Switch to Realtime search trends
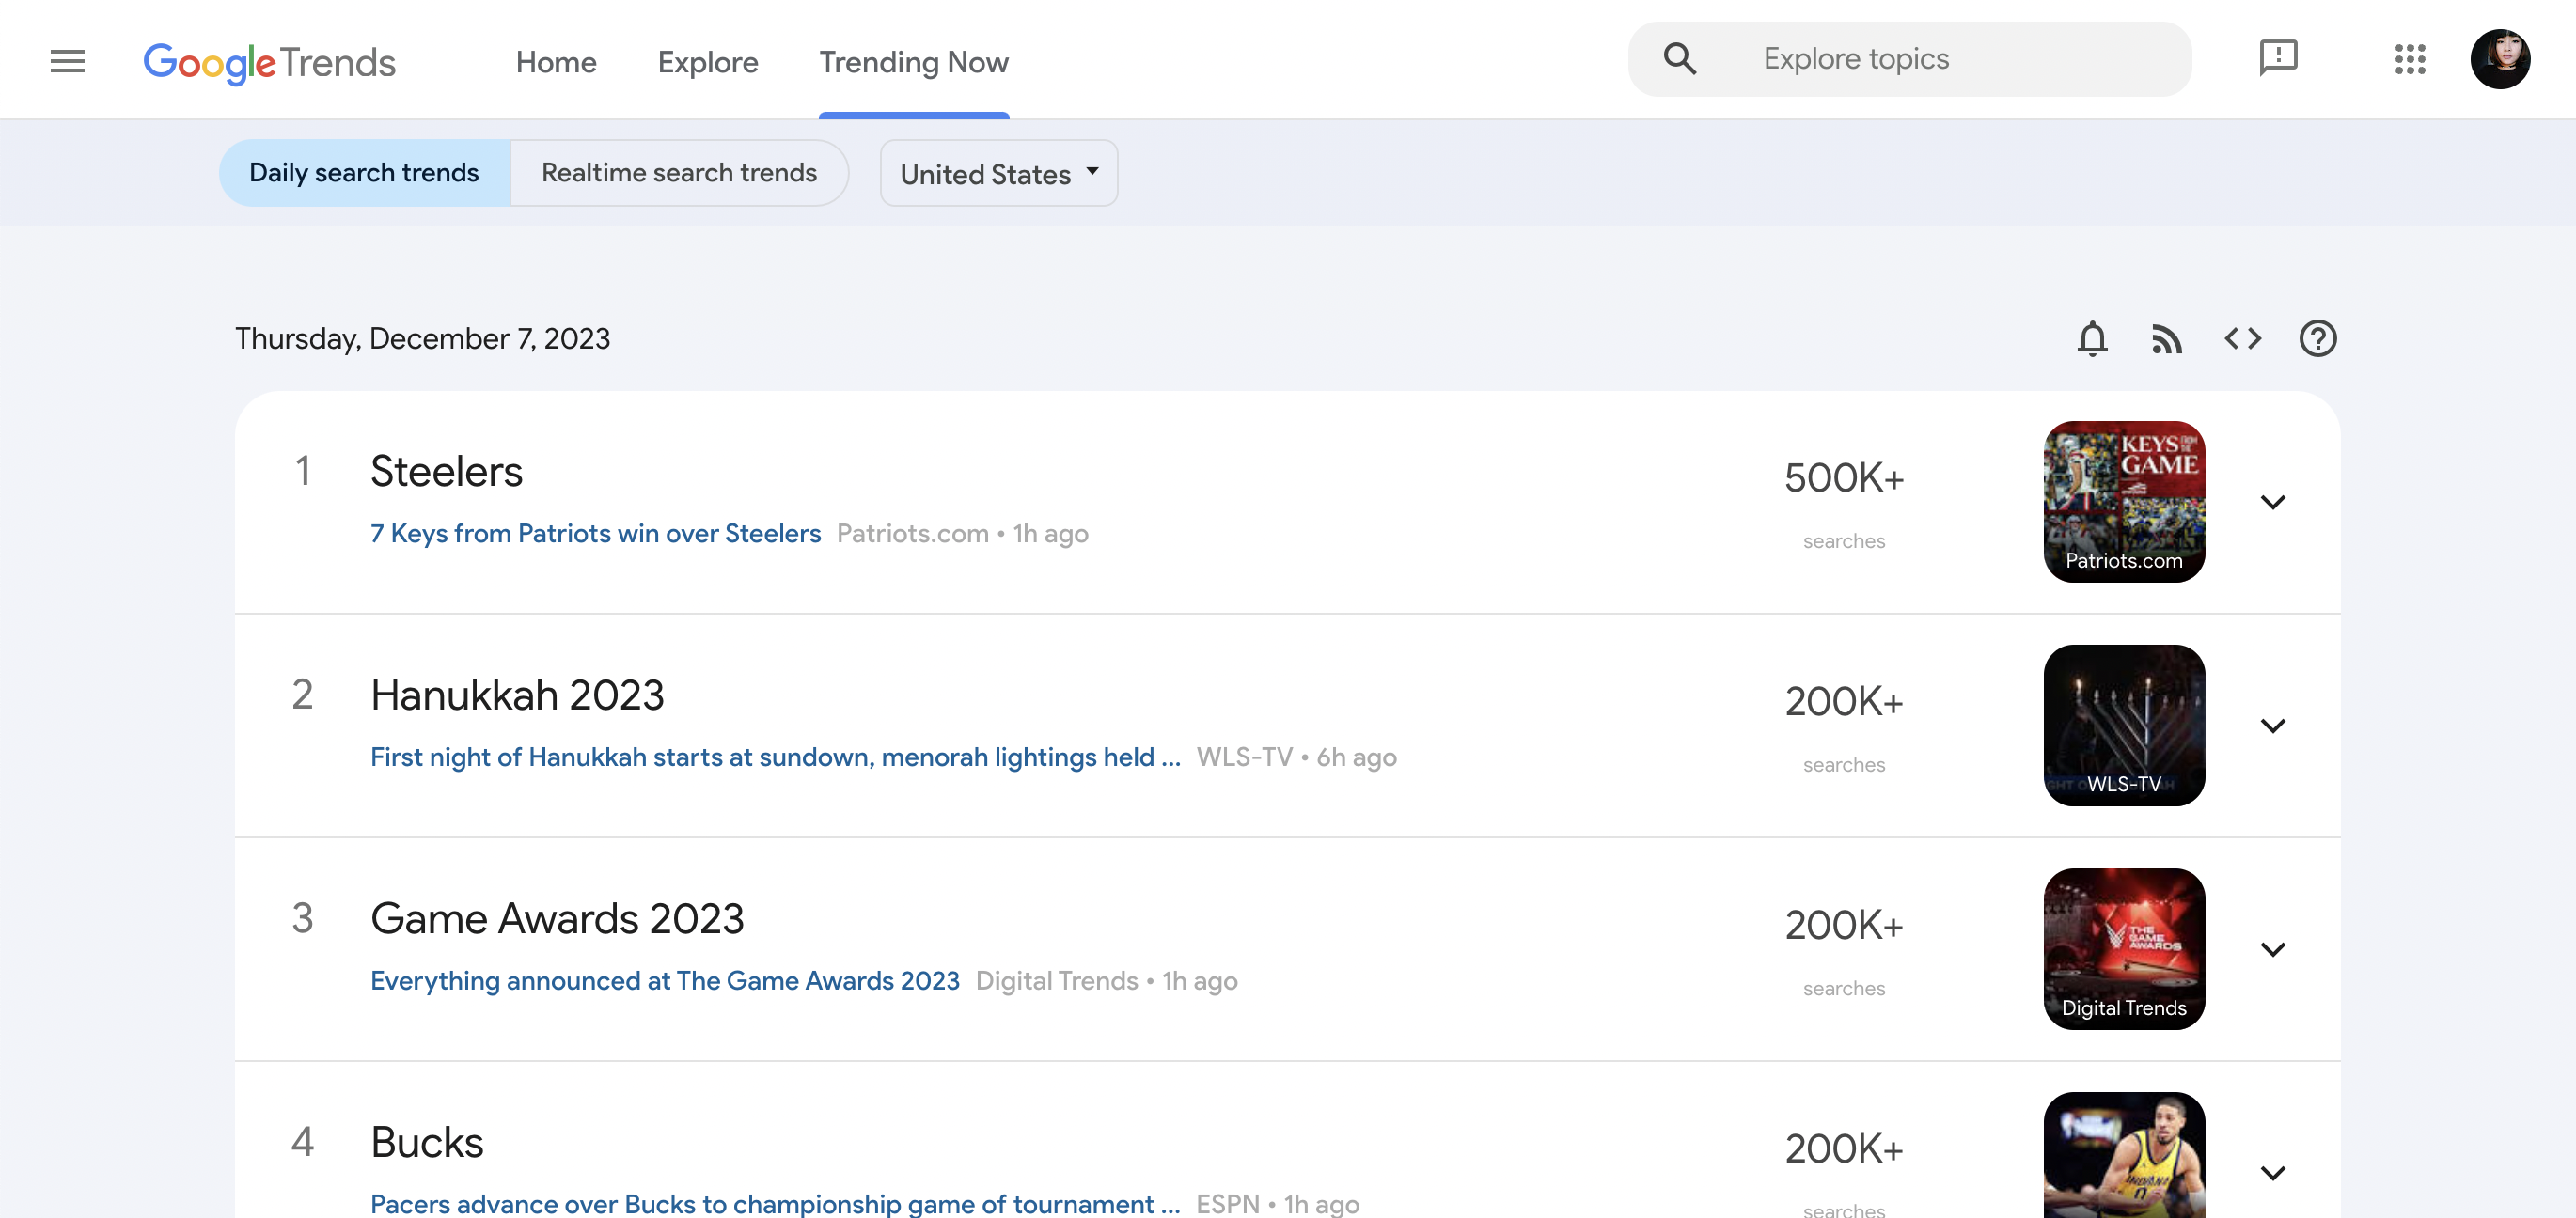This screenshot has width=2576, height=1218. tap(679, 173)
